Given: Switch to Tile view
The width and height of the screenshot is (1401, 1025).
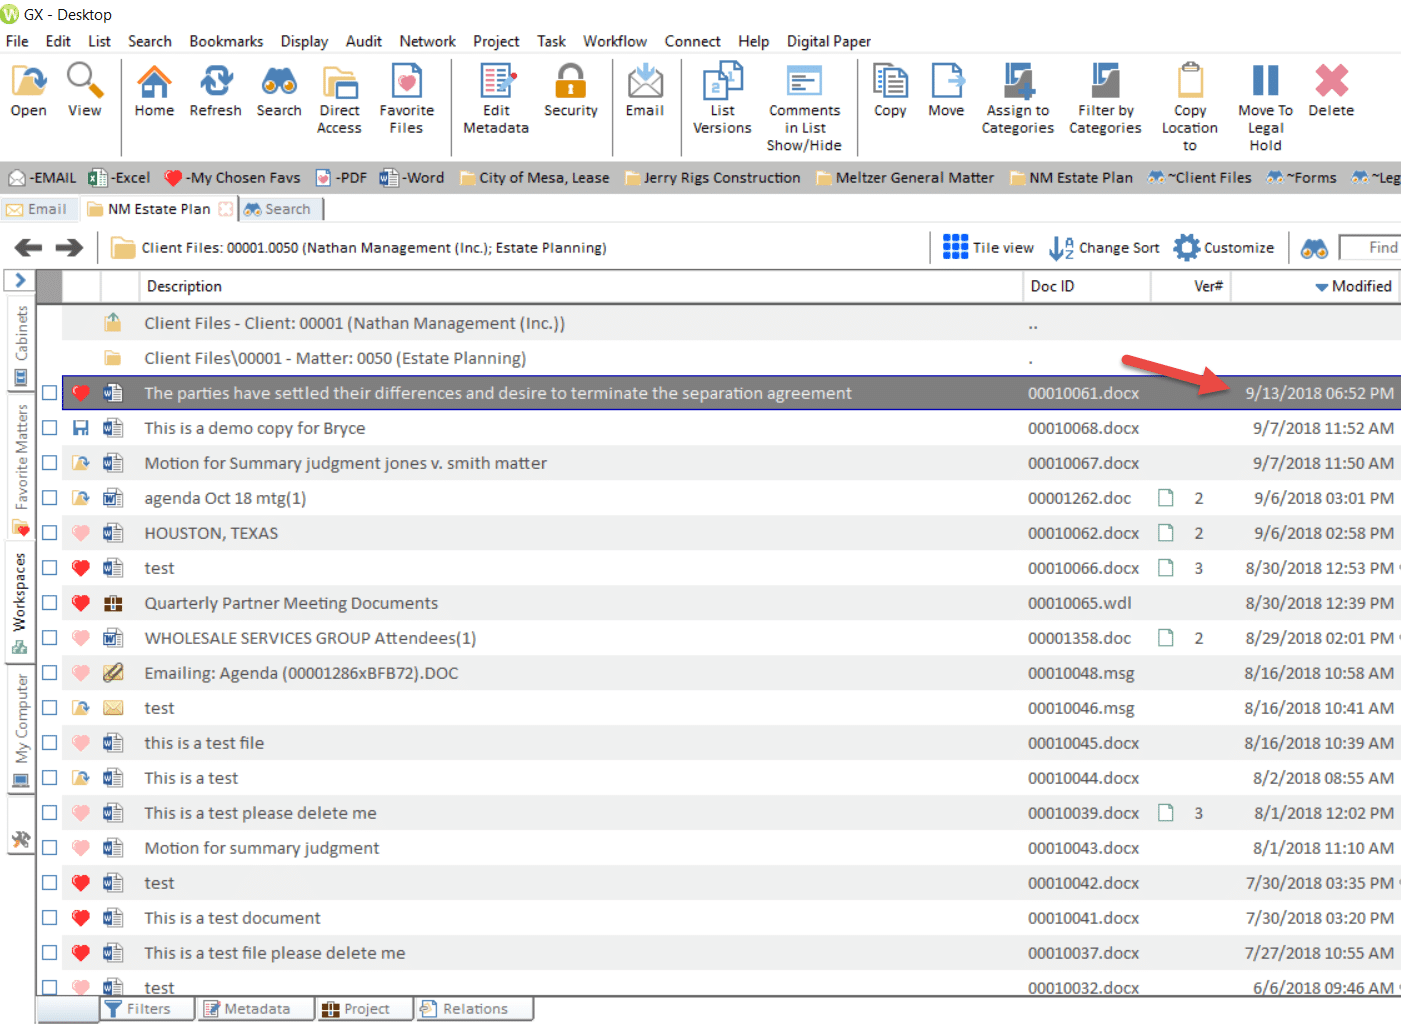Looking at the screenshot, I should (988, 247).
